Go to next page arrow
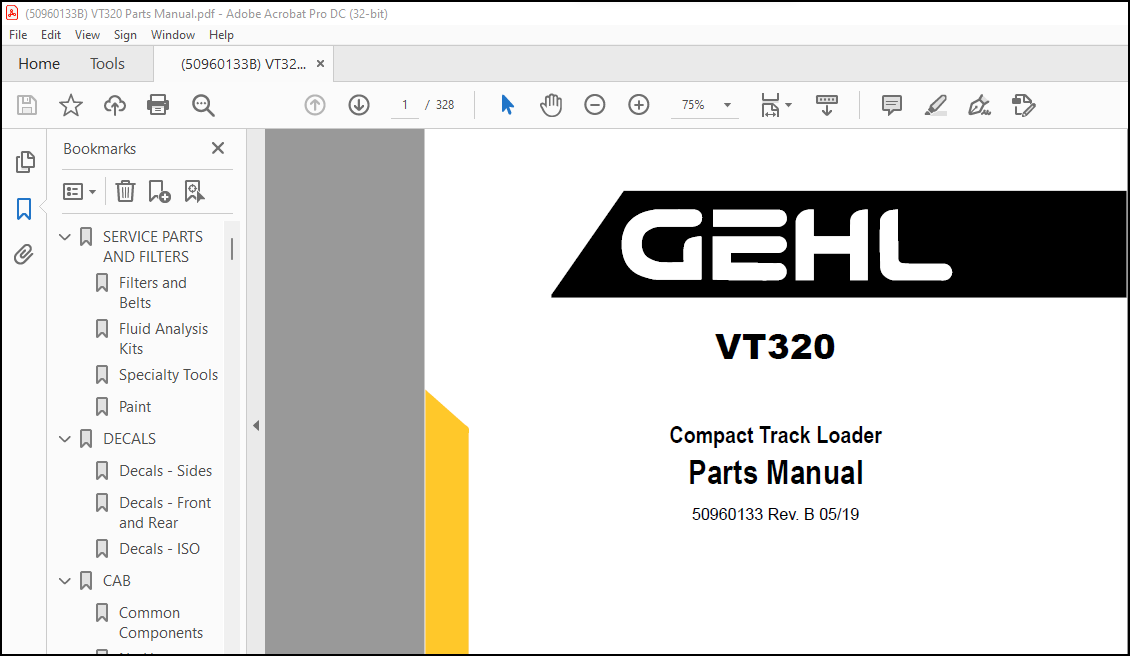The height and width of the screenshot is (656, 1130). pyautogui.click(x=359, y=105)
